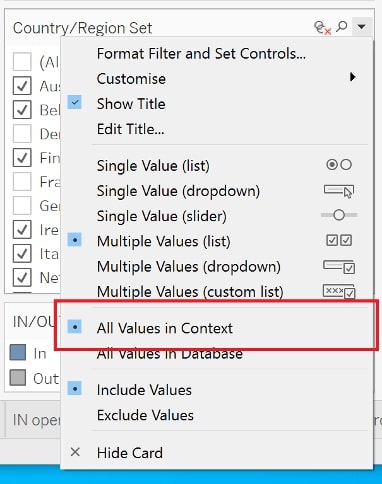The image size is (382, 484).
Task: Click the Multiple Values (custom list) icon
Action: (x=339, y=291)
